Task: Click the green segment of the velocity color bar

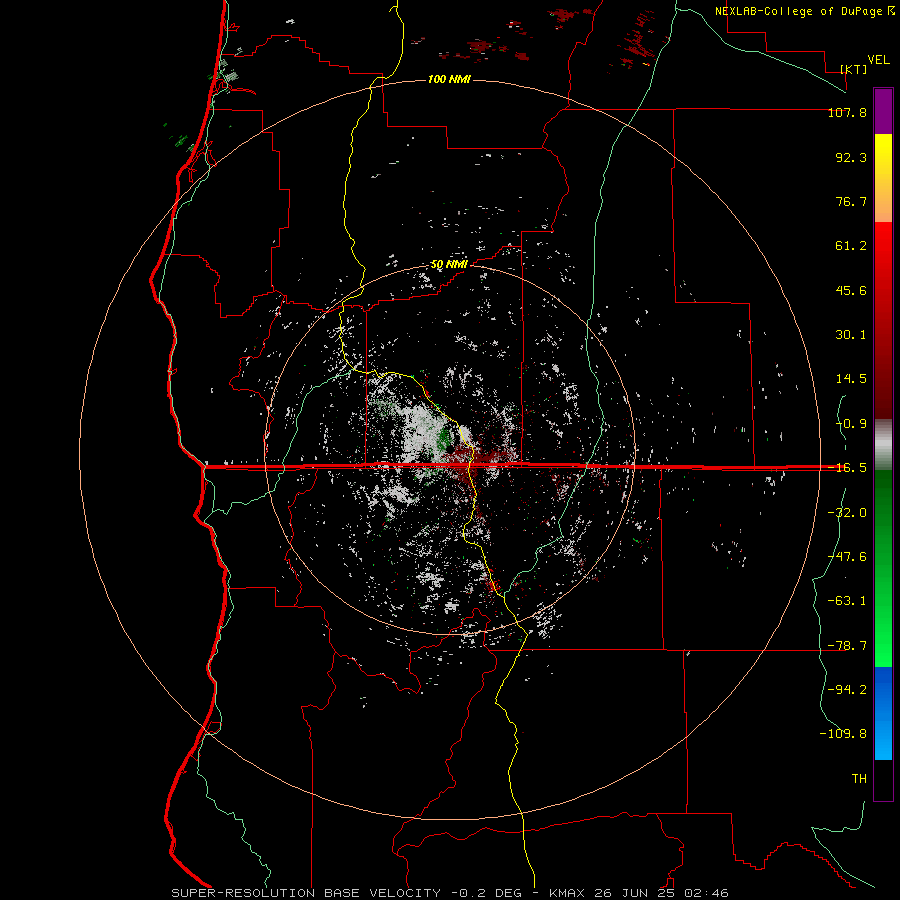Action: 883,568
